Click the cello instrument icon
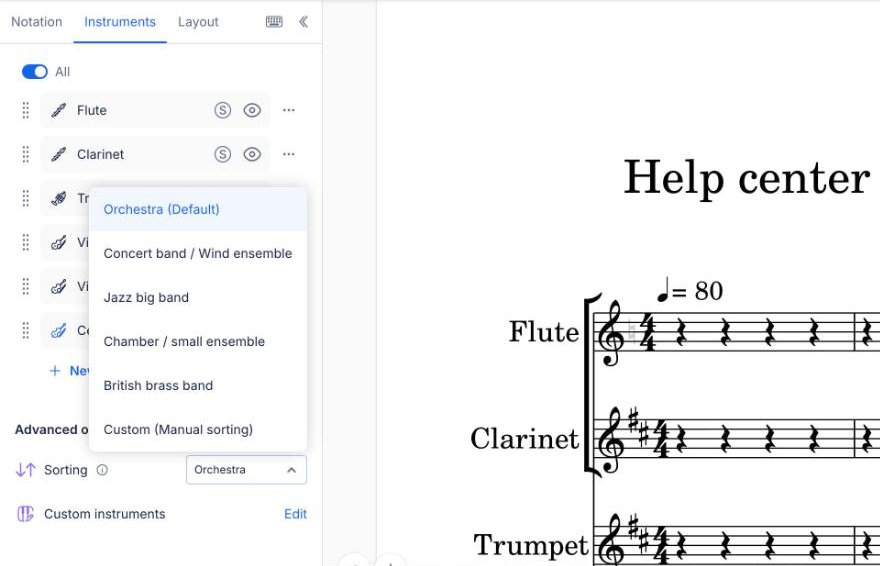Viewport: 880px width, 566px height. coord(58,331)
